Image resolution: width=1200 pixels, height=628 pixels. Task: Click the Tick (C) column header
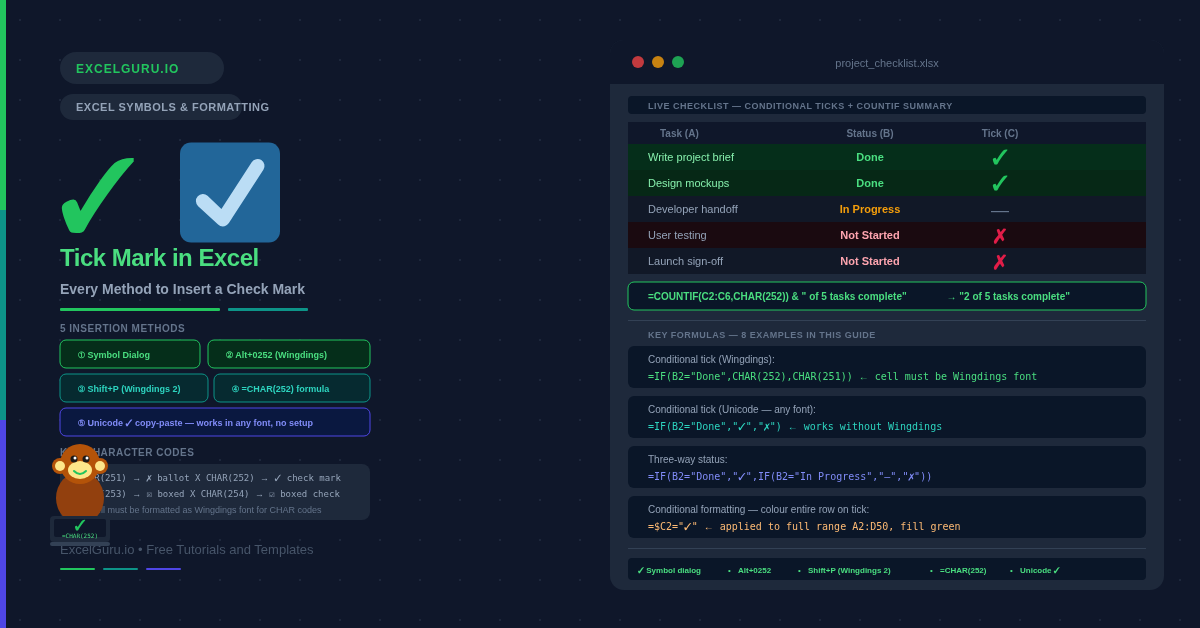[x=999, y=133]
